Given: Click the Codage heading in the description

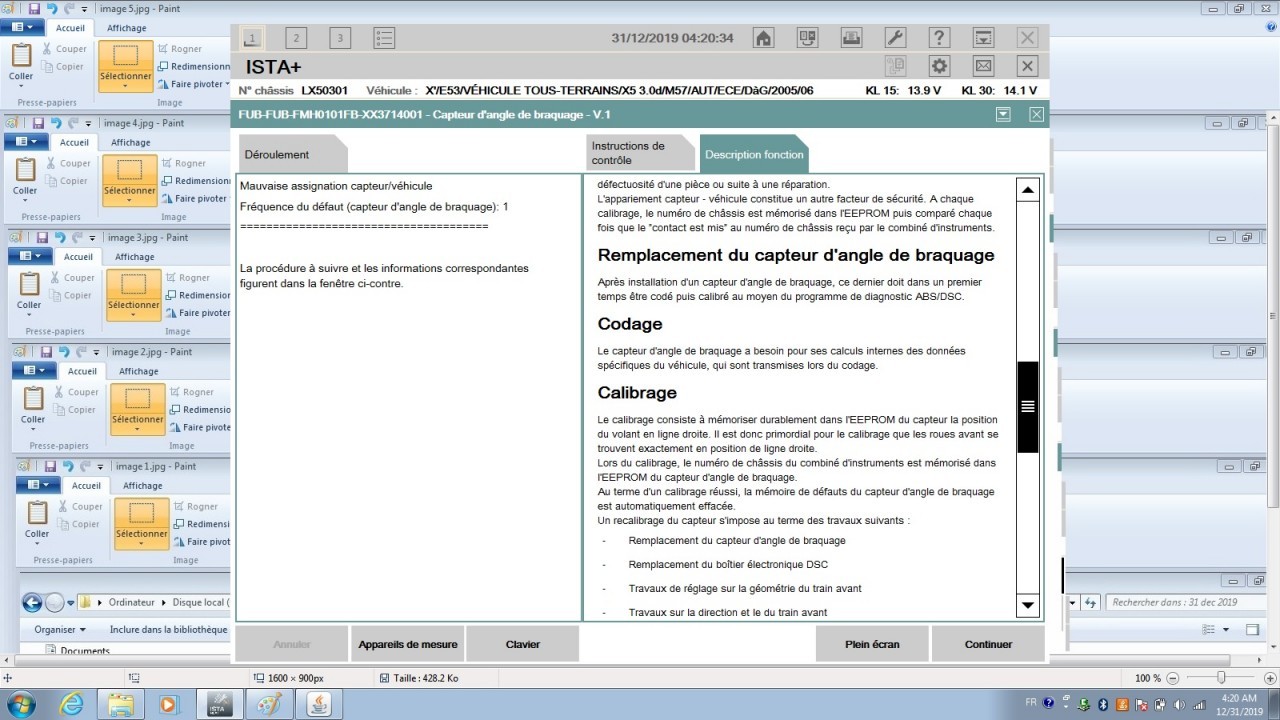Looking at the screenshot, I should [x=630, y=324].
